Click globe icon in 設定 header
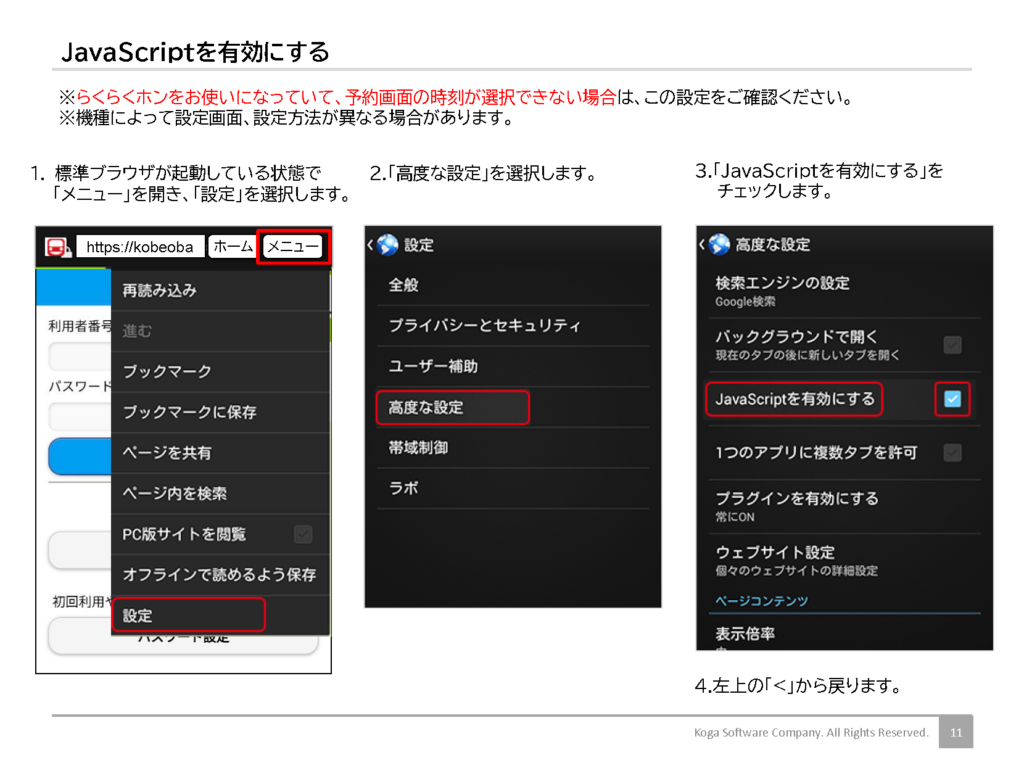Image resolution: width=1024 pixels, height=768 pixels. [x=387, y=245]
